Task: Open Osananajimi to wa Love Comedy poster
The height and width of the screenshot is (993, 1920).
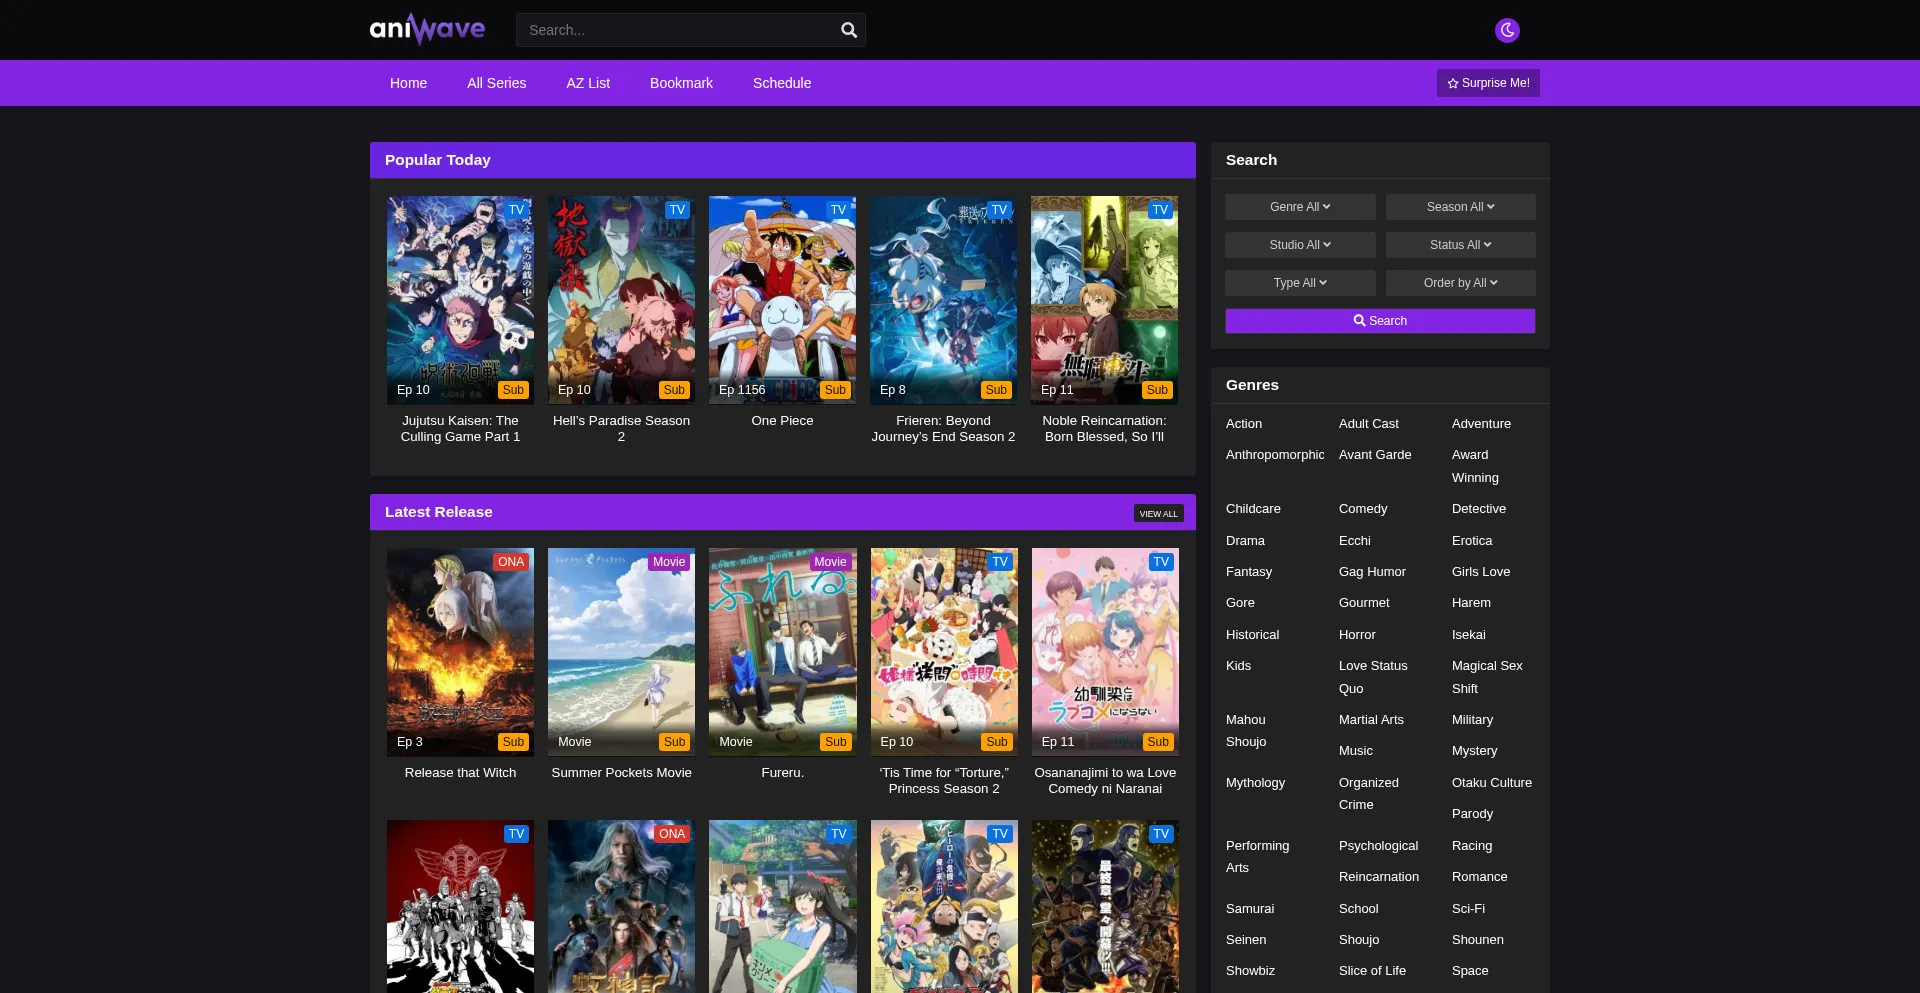Action: (1105, 652)
